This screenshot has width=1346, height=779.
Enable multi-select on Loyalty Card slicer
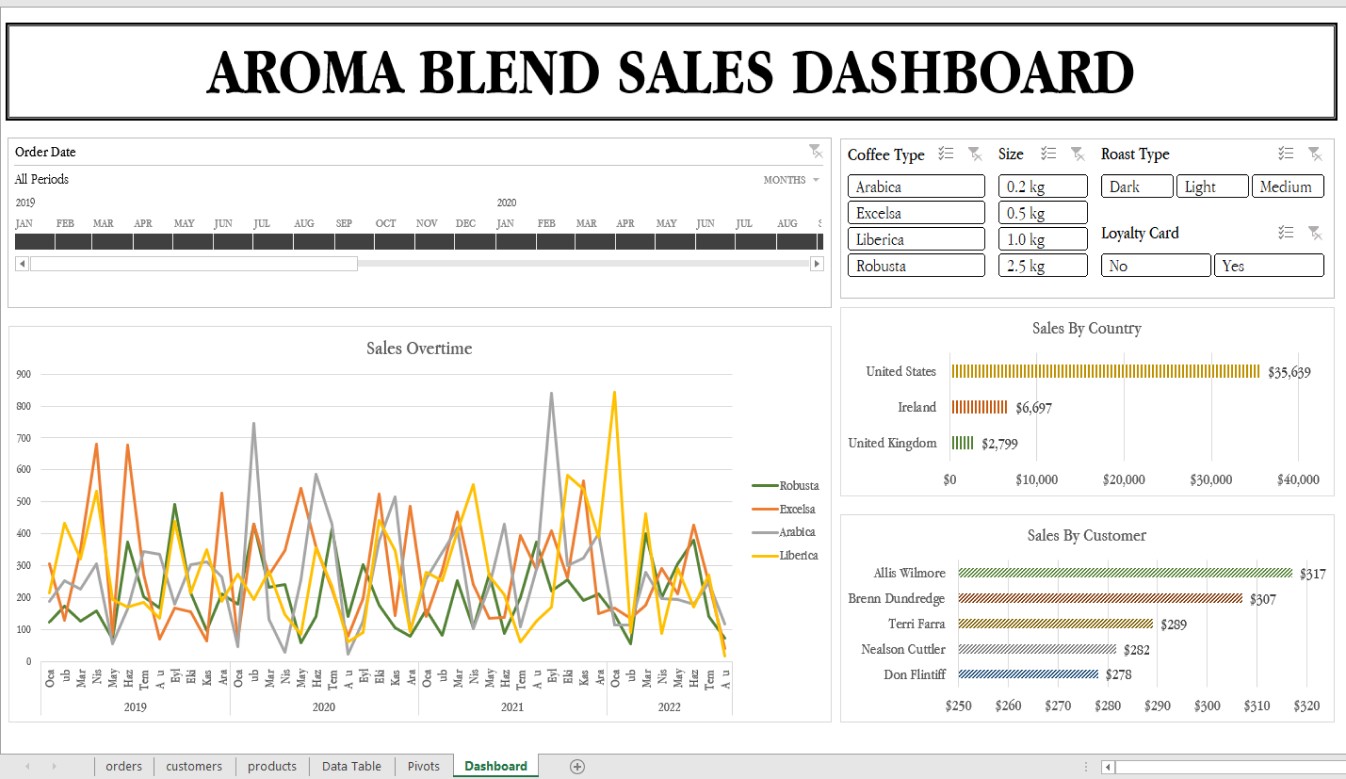pyautogui.click(x=1286, y=233)
